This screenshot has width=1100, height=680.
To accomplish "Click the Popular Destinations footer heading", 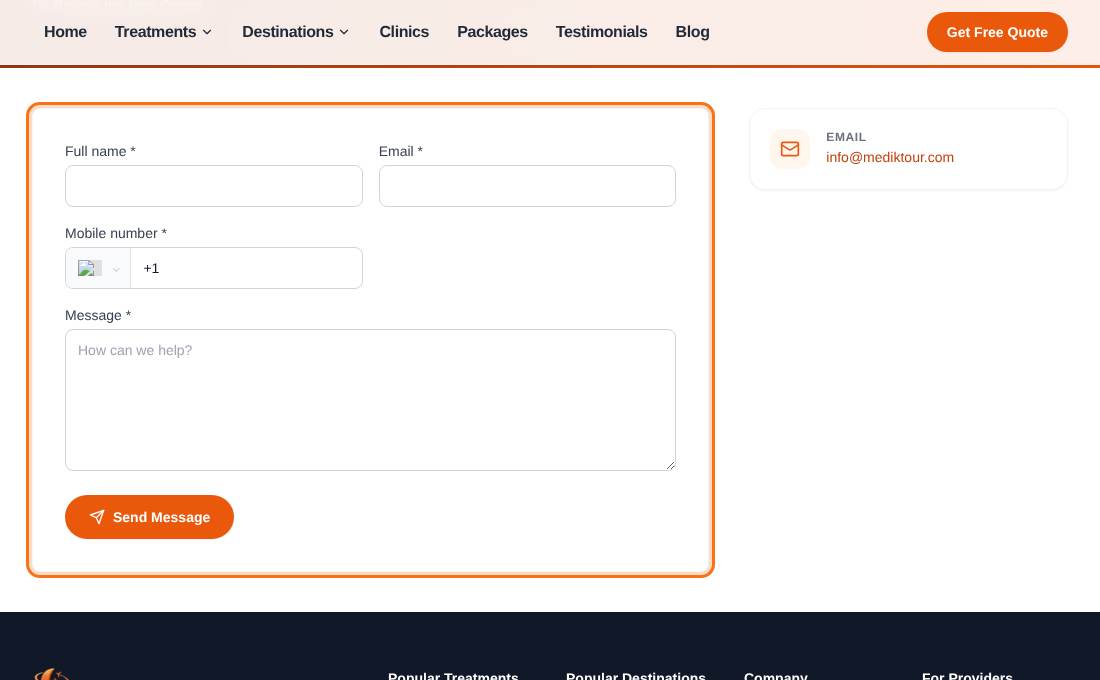I will (636, 676).
